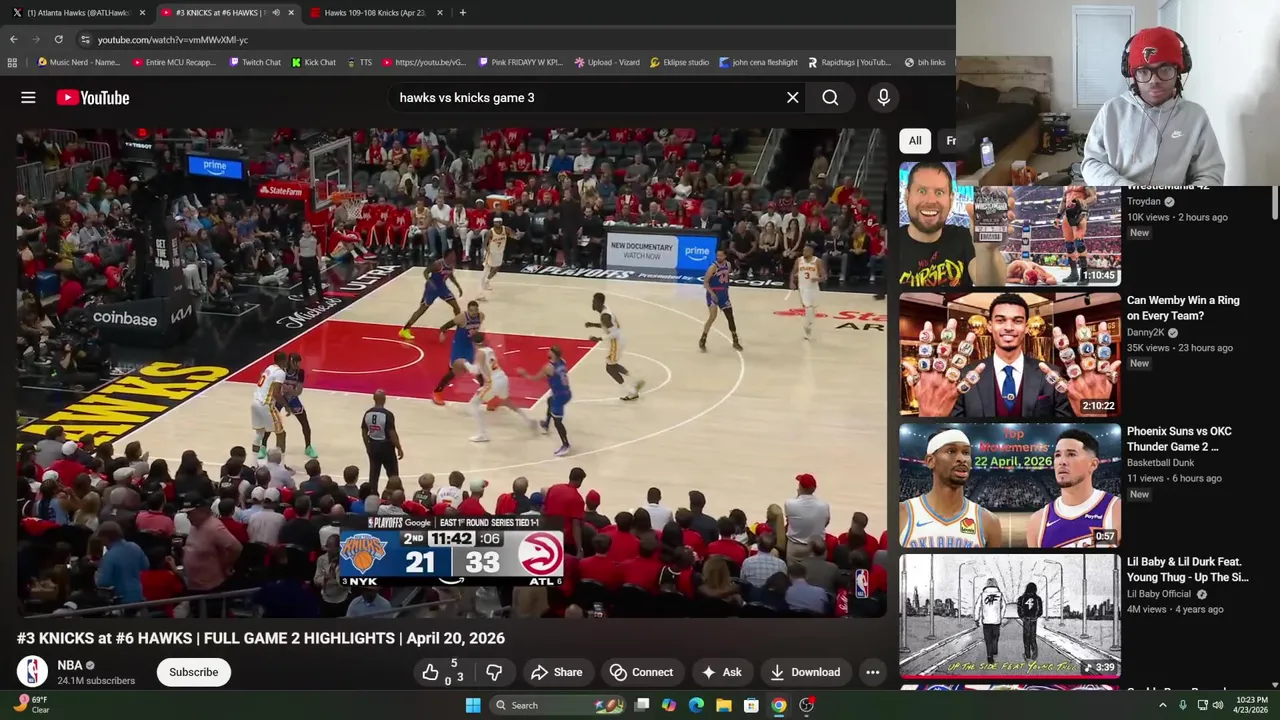Select the All filter chip

915,140
